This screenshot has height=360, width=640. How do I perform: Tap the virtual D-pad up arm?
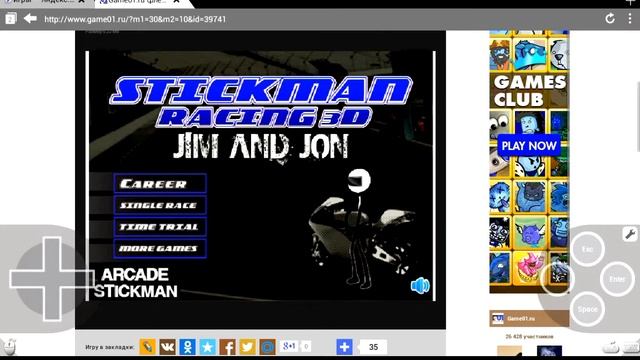click(52, 253)
